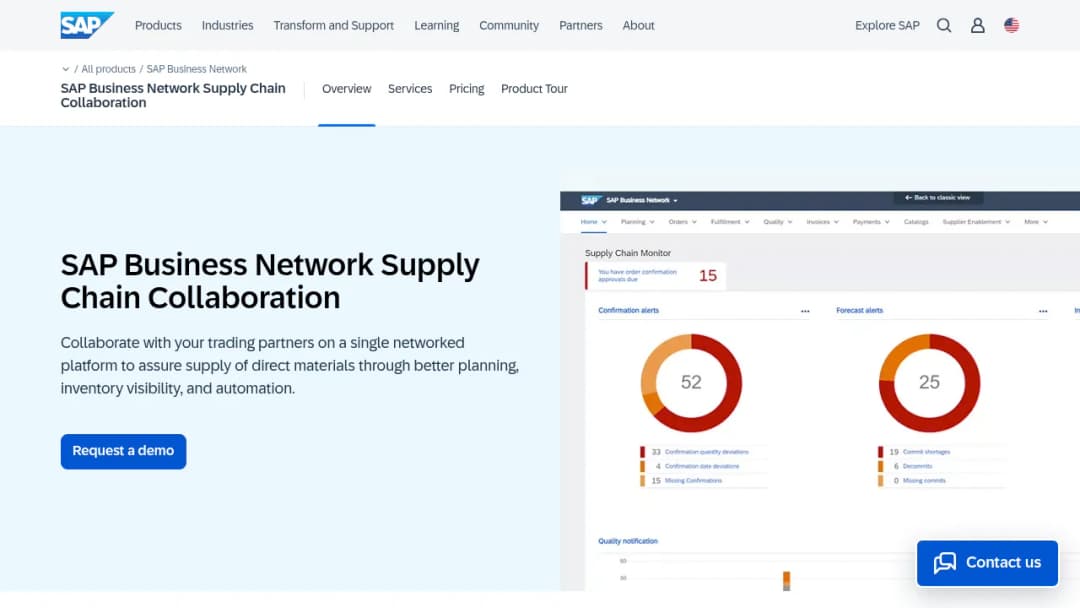Image resolution: width=1080 pixels, height=608 pixels.
Task: Switch to the Pricing tab
Action: pyautogui.click(x=466, y=89)
